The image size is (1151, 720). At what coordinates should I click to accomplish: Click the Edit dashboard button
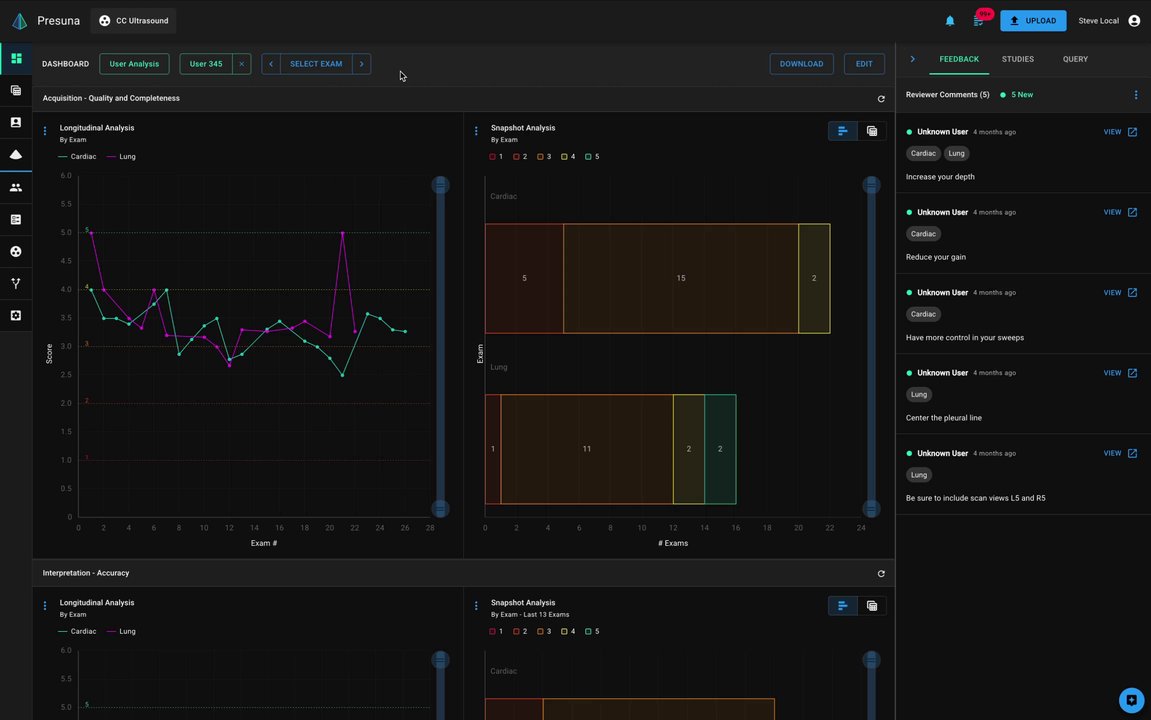click(x=864, y=64)
